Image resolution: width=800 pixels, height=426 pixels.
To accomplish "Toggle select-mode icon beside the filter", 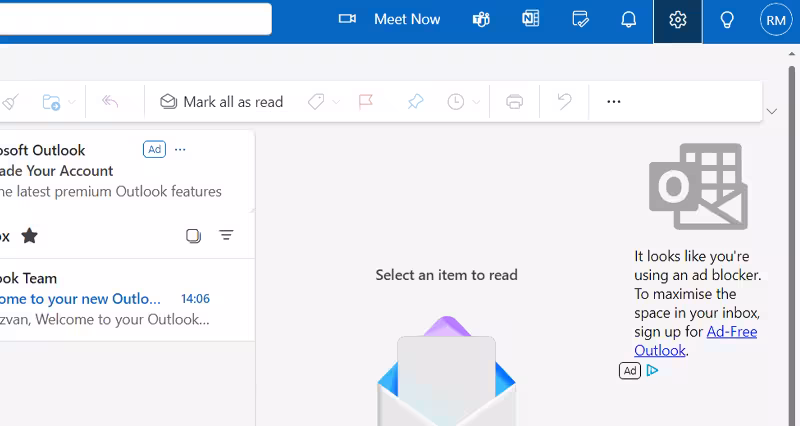I will coord(193,236).
